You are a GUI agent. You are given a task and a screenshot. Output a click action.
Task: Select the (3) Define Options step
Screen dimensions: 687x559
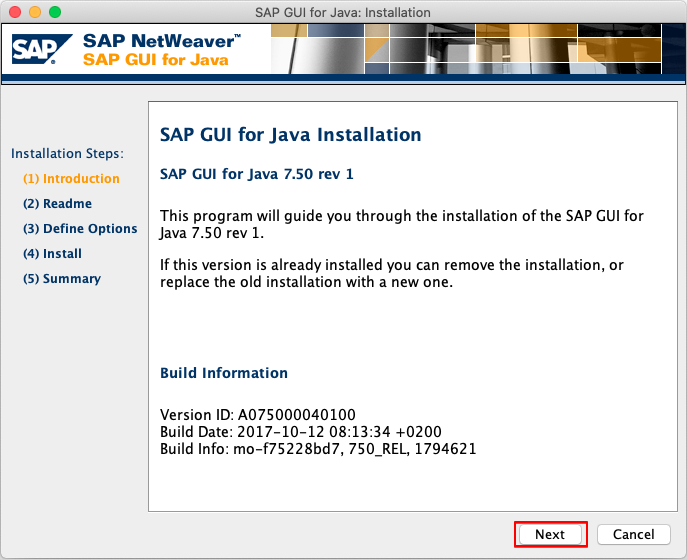pos(80,229)
